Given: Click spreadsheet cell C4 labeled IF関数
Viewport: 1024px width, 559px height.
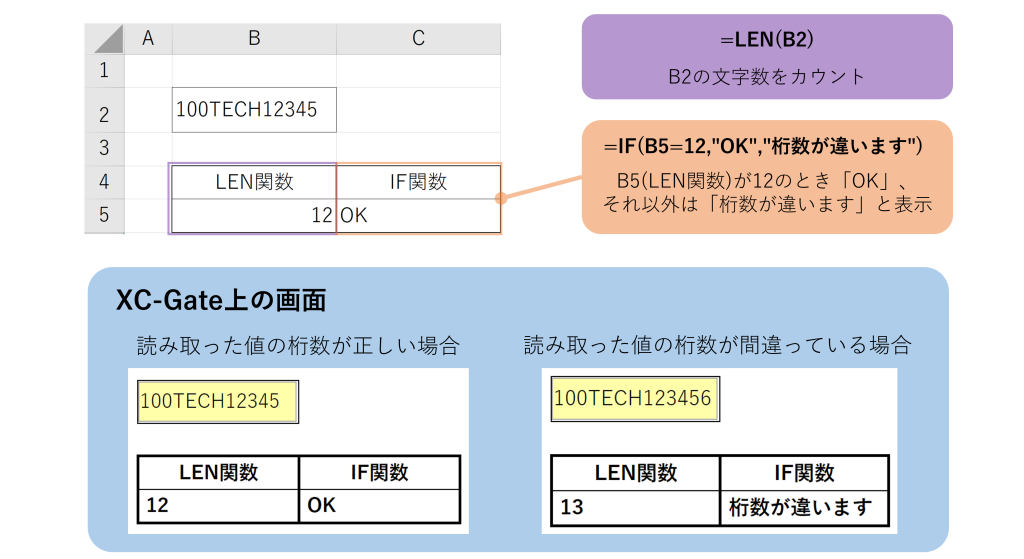Looking at the screenshot, I should point(418,182).
